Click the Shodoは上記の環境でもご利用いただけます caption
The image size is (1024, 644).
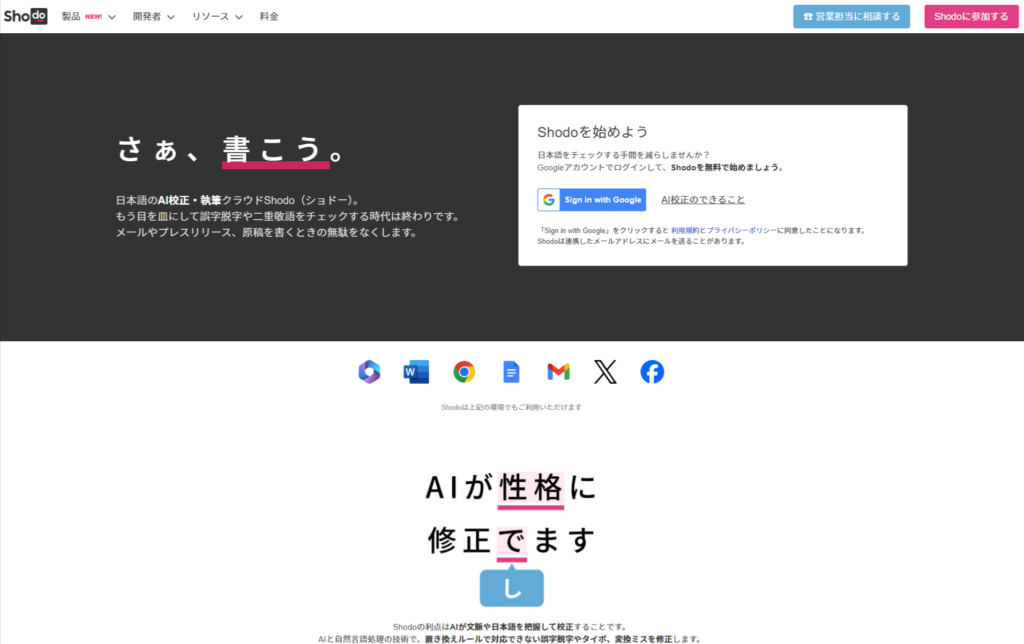coord(511,408)
